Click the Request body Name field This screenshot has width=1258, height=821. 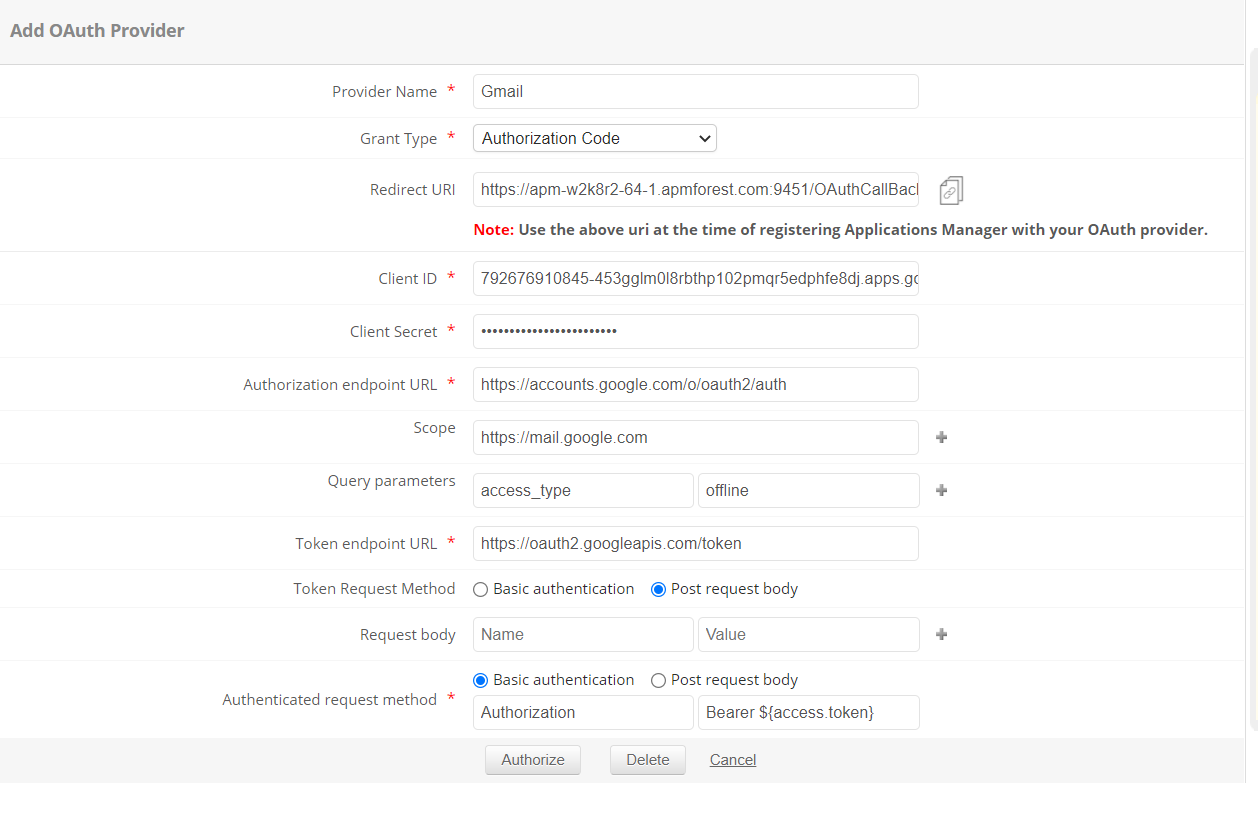pos(583,634)
